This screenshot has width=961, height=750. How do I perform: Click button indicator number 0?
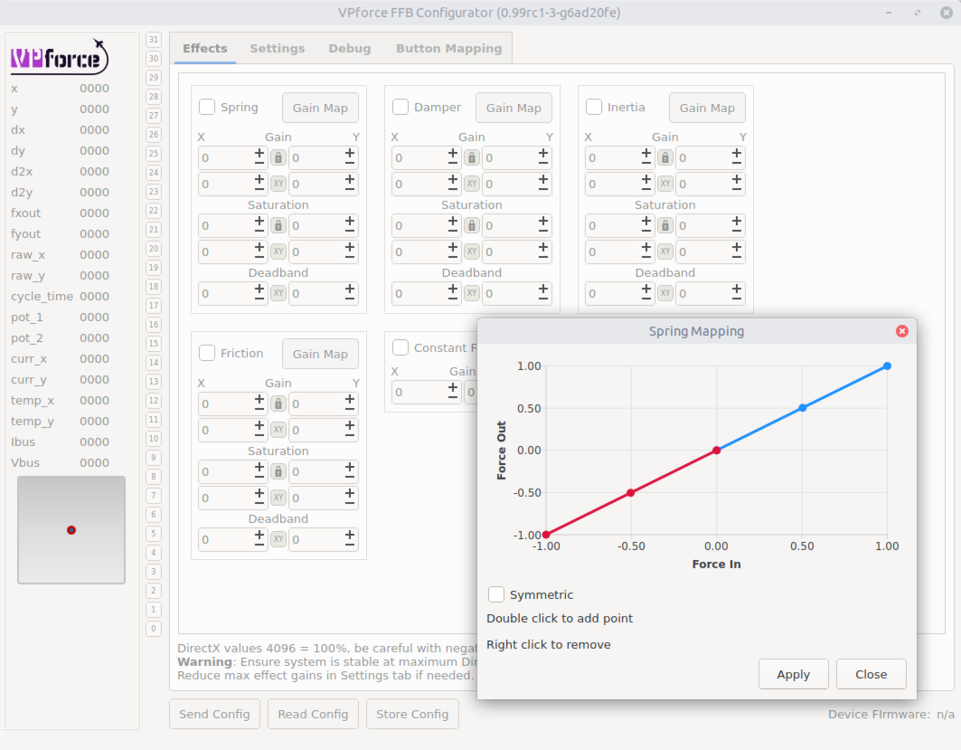(153, 628)
